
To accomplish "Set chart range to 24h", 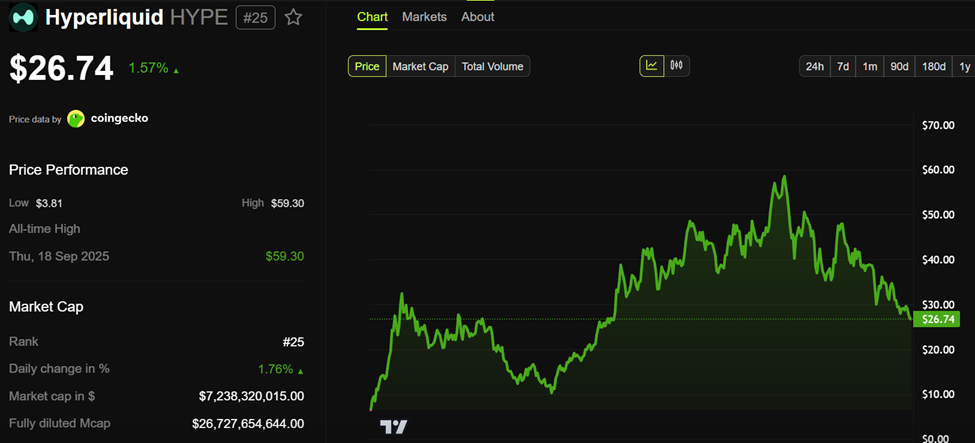I will [x=814, y=67].
